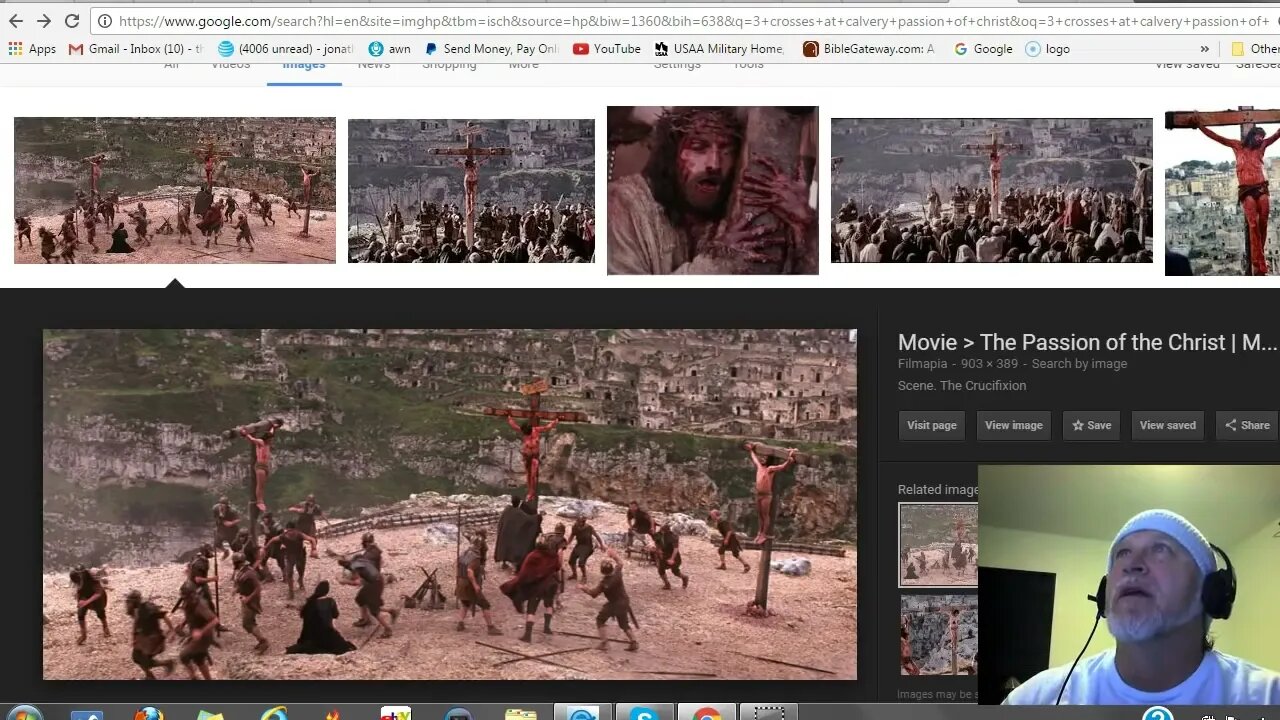Open the YouTube bookmark
Viewport: 1280px width, 720px height.
point(607,49)
